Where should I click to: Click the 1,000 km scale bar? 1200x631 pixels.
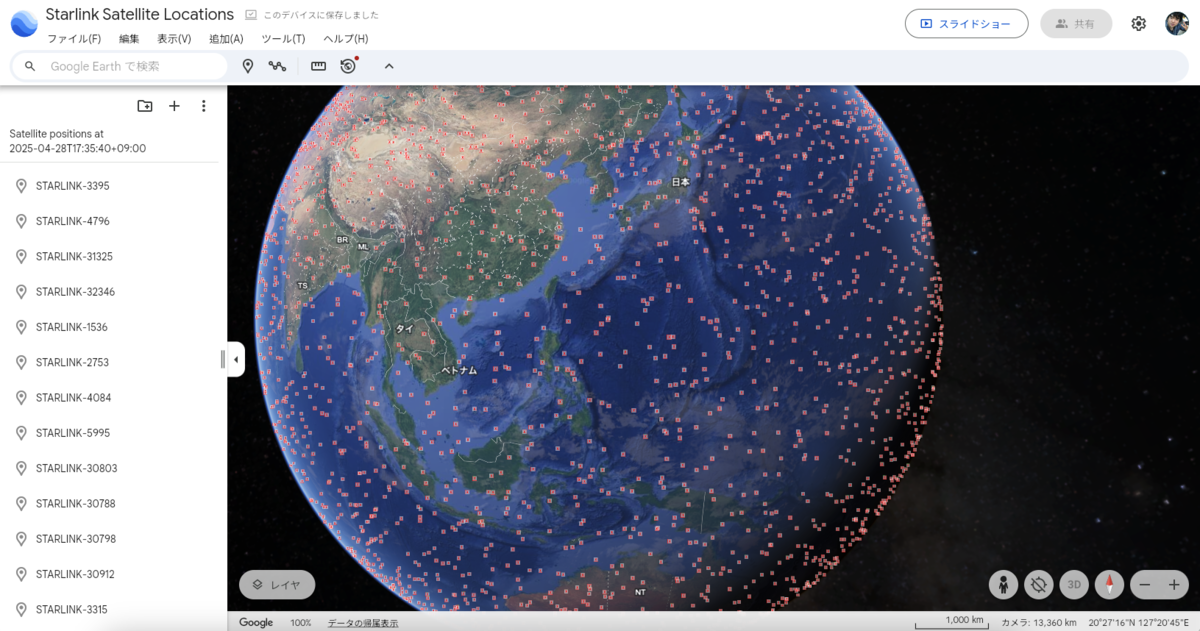coord(953,621)
